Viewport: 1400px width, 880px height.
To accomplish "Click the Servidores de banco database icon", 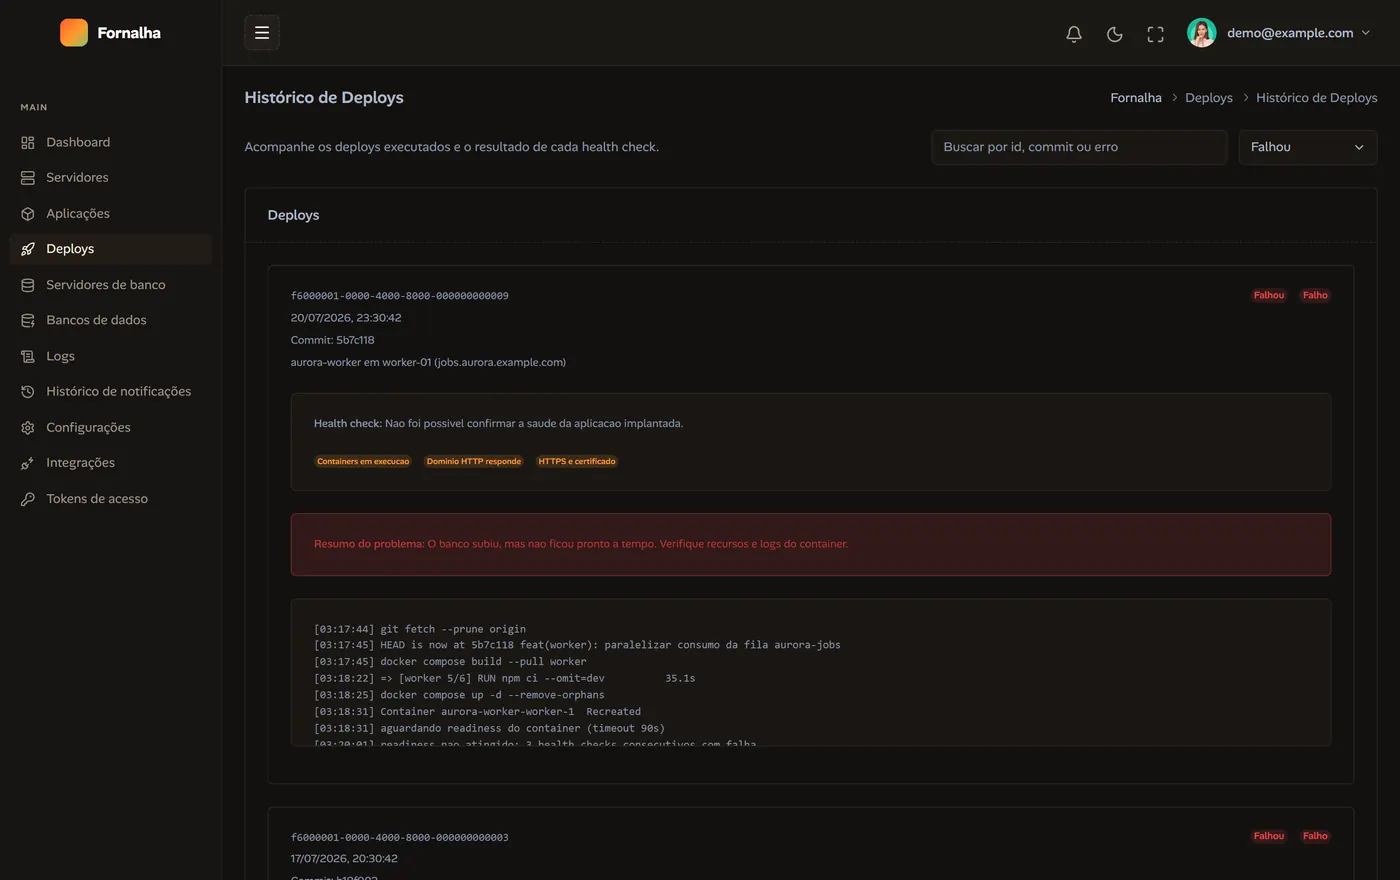I will click(x=28, y=285).
